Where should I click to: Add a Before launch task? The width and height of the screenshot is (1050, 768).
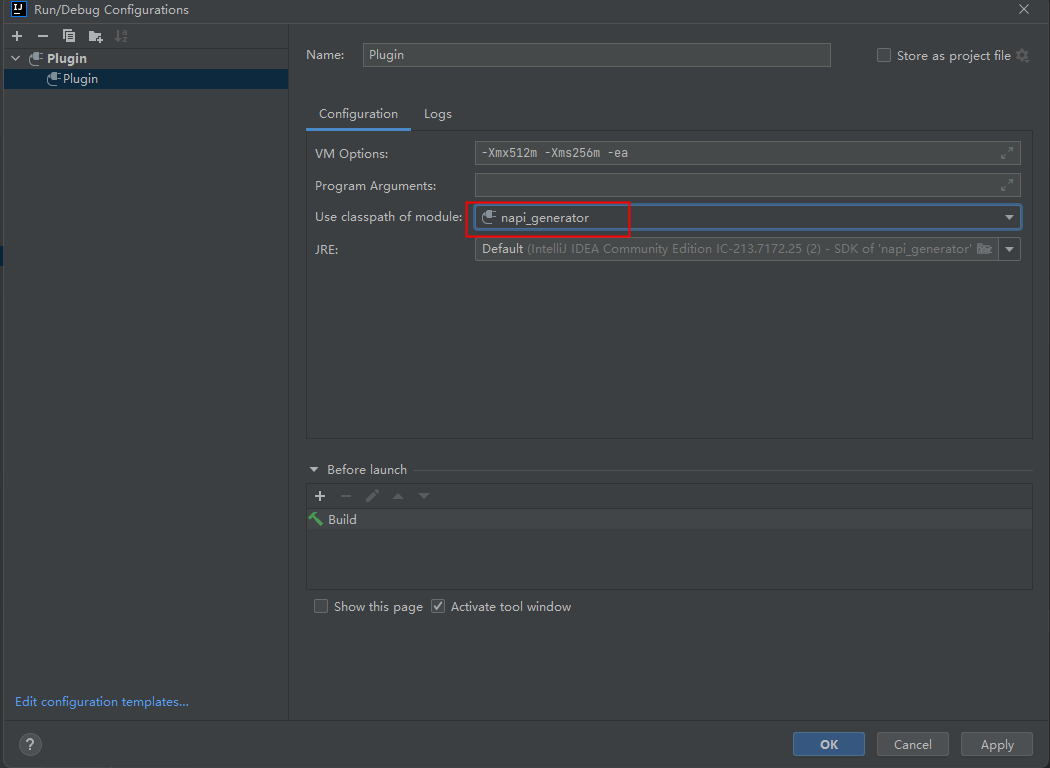(320, 496)
